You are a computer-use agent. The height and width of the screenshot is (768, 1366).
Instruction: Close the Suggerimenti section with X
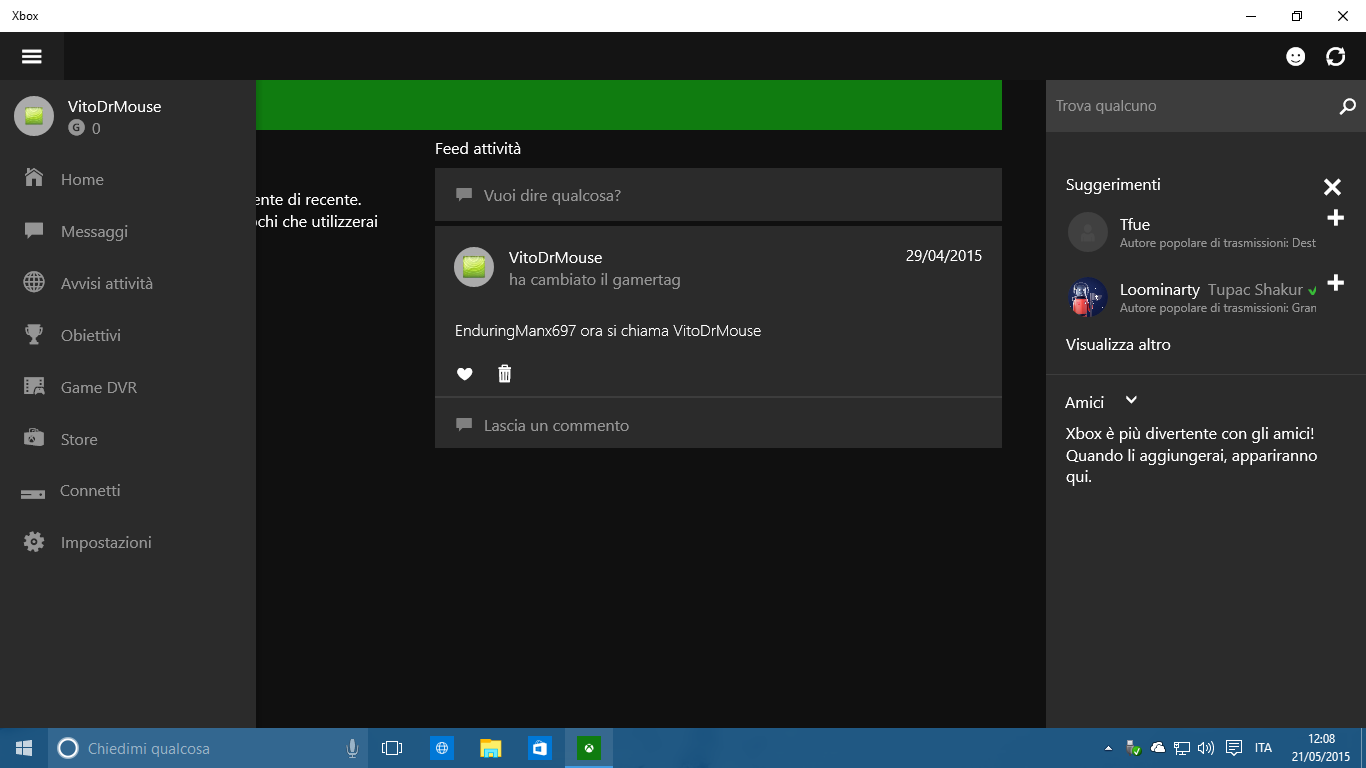click(x=1332, y=187)
